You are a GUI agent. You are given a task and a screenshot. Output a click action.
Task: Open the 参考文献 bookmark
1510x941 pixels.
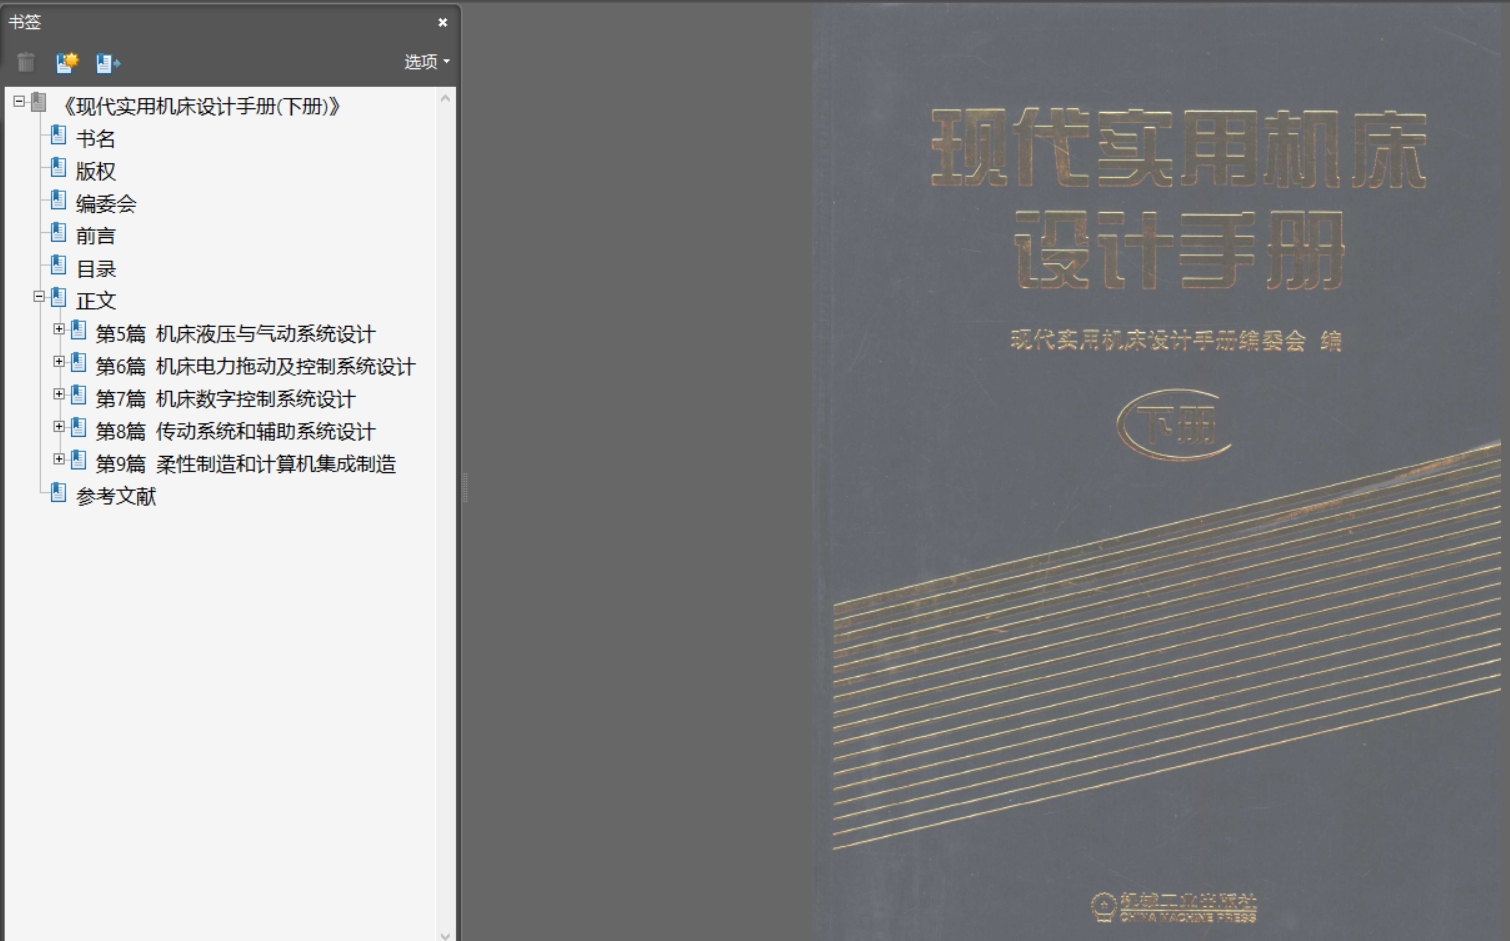(x=116, y=496)
